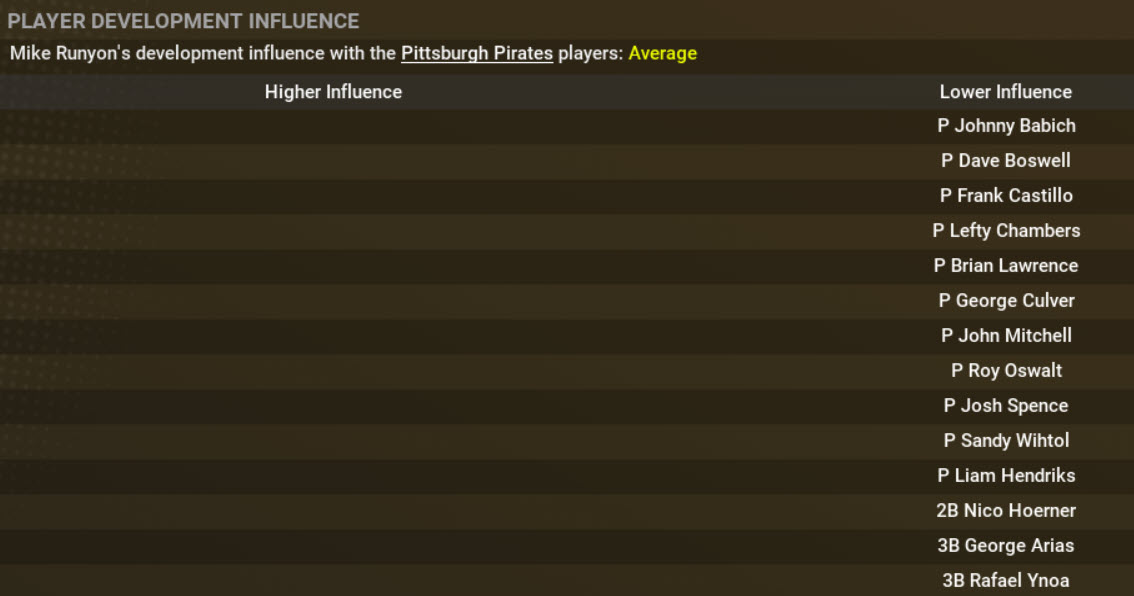Screen dimensions: 1134x596
Task: Click on pitcher Brian Lawrence
Action: coord(1006,266)
